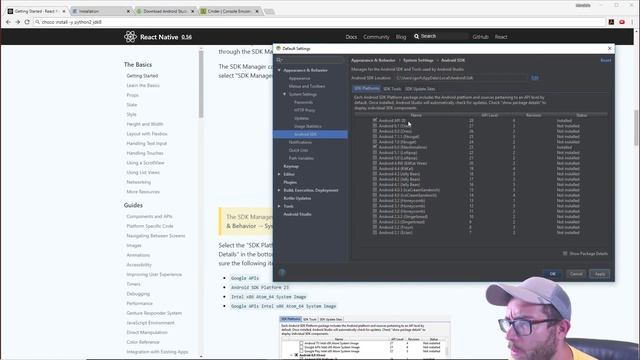Click the help icon in Default Settings dialog
The height and width of the screenshot is (360, 640).
282,273
